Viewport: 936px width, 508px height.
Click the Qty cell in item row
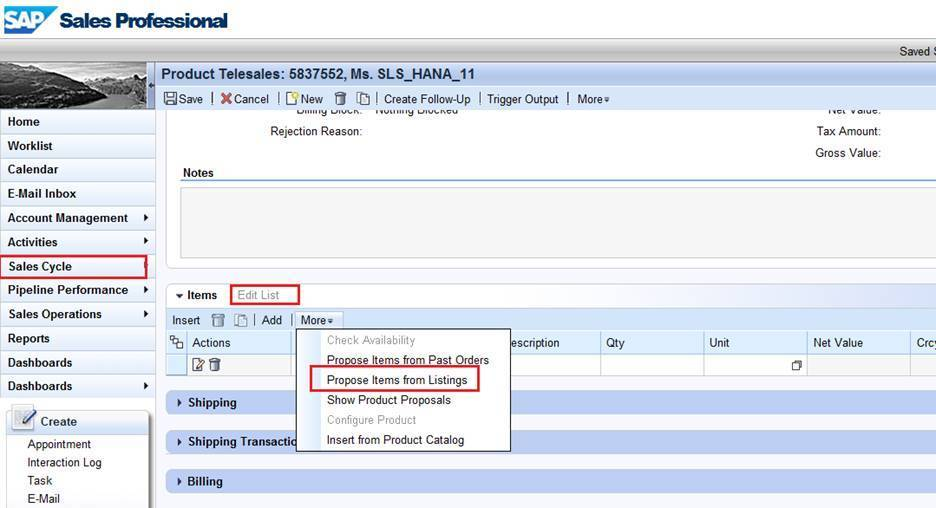652,365
